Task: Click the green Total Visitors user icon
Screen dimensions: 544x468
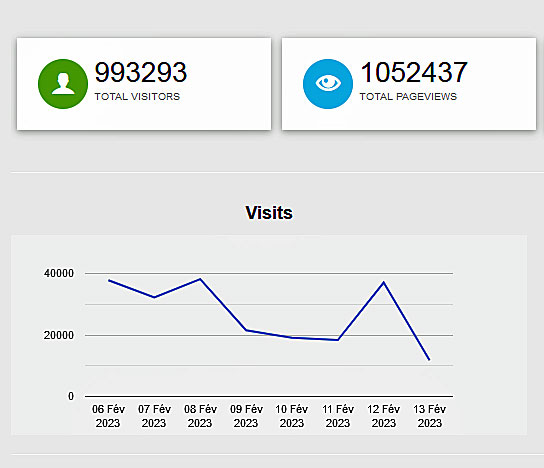Action: [x=63, y=84]
